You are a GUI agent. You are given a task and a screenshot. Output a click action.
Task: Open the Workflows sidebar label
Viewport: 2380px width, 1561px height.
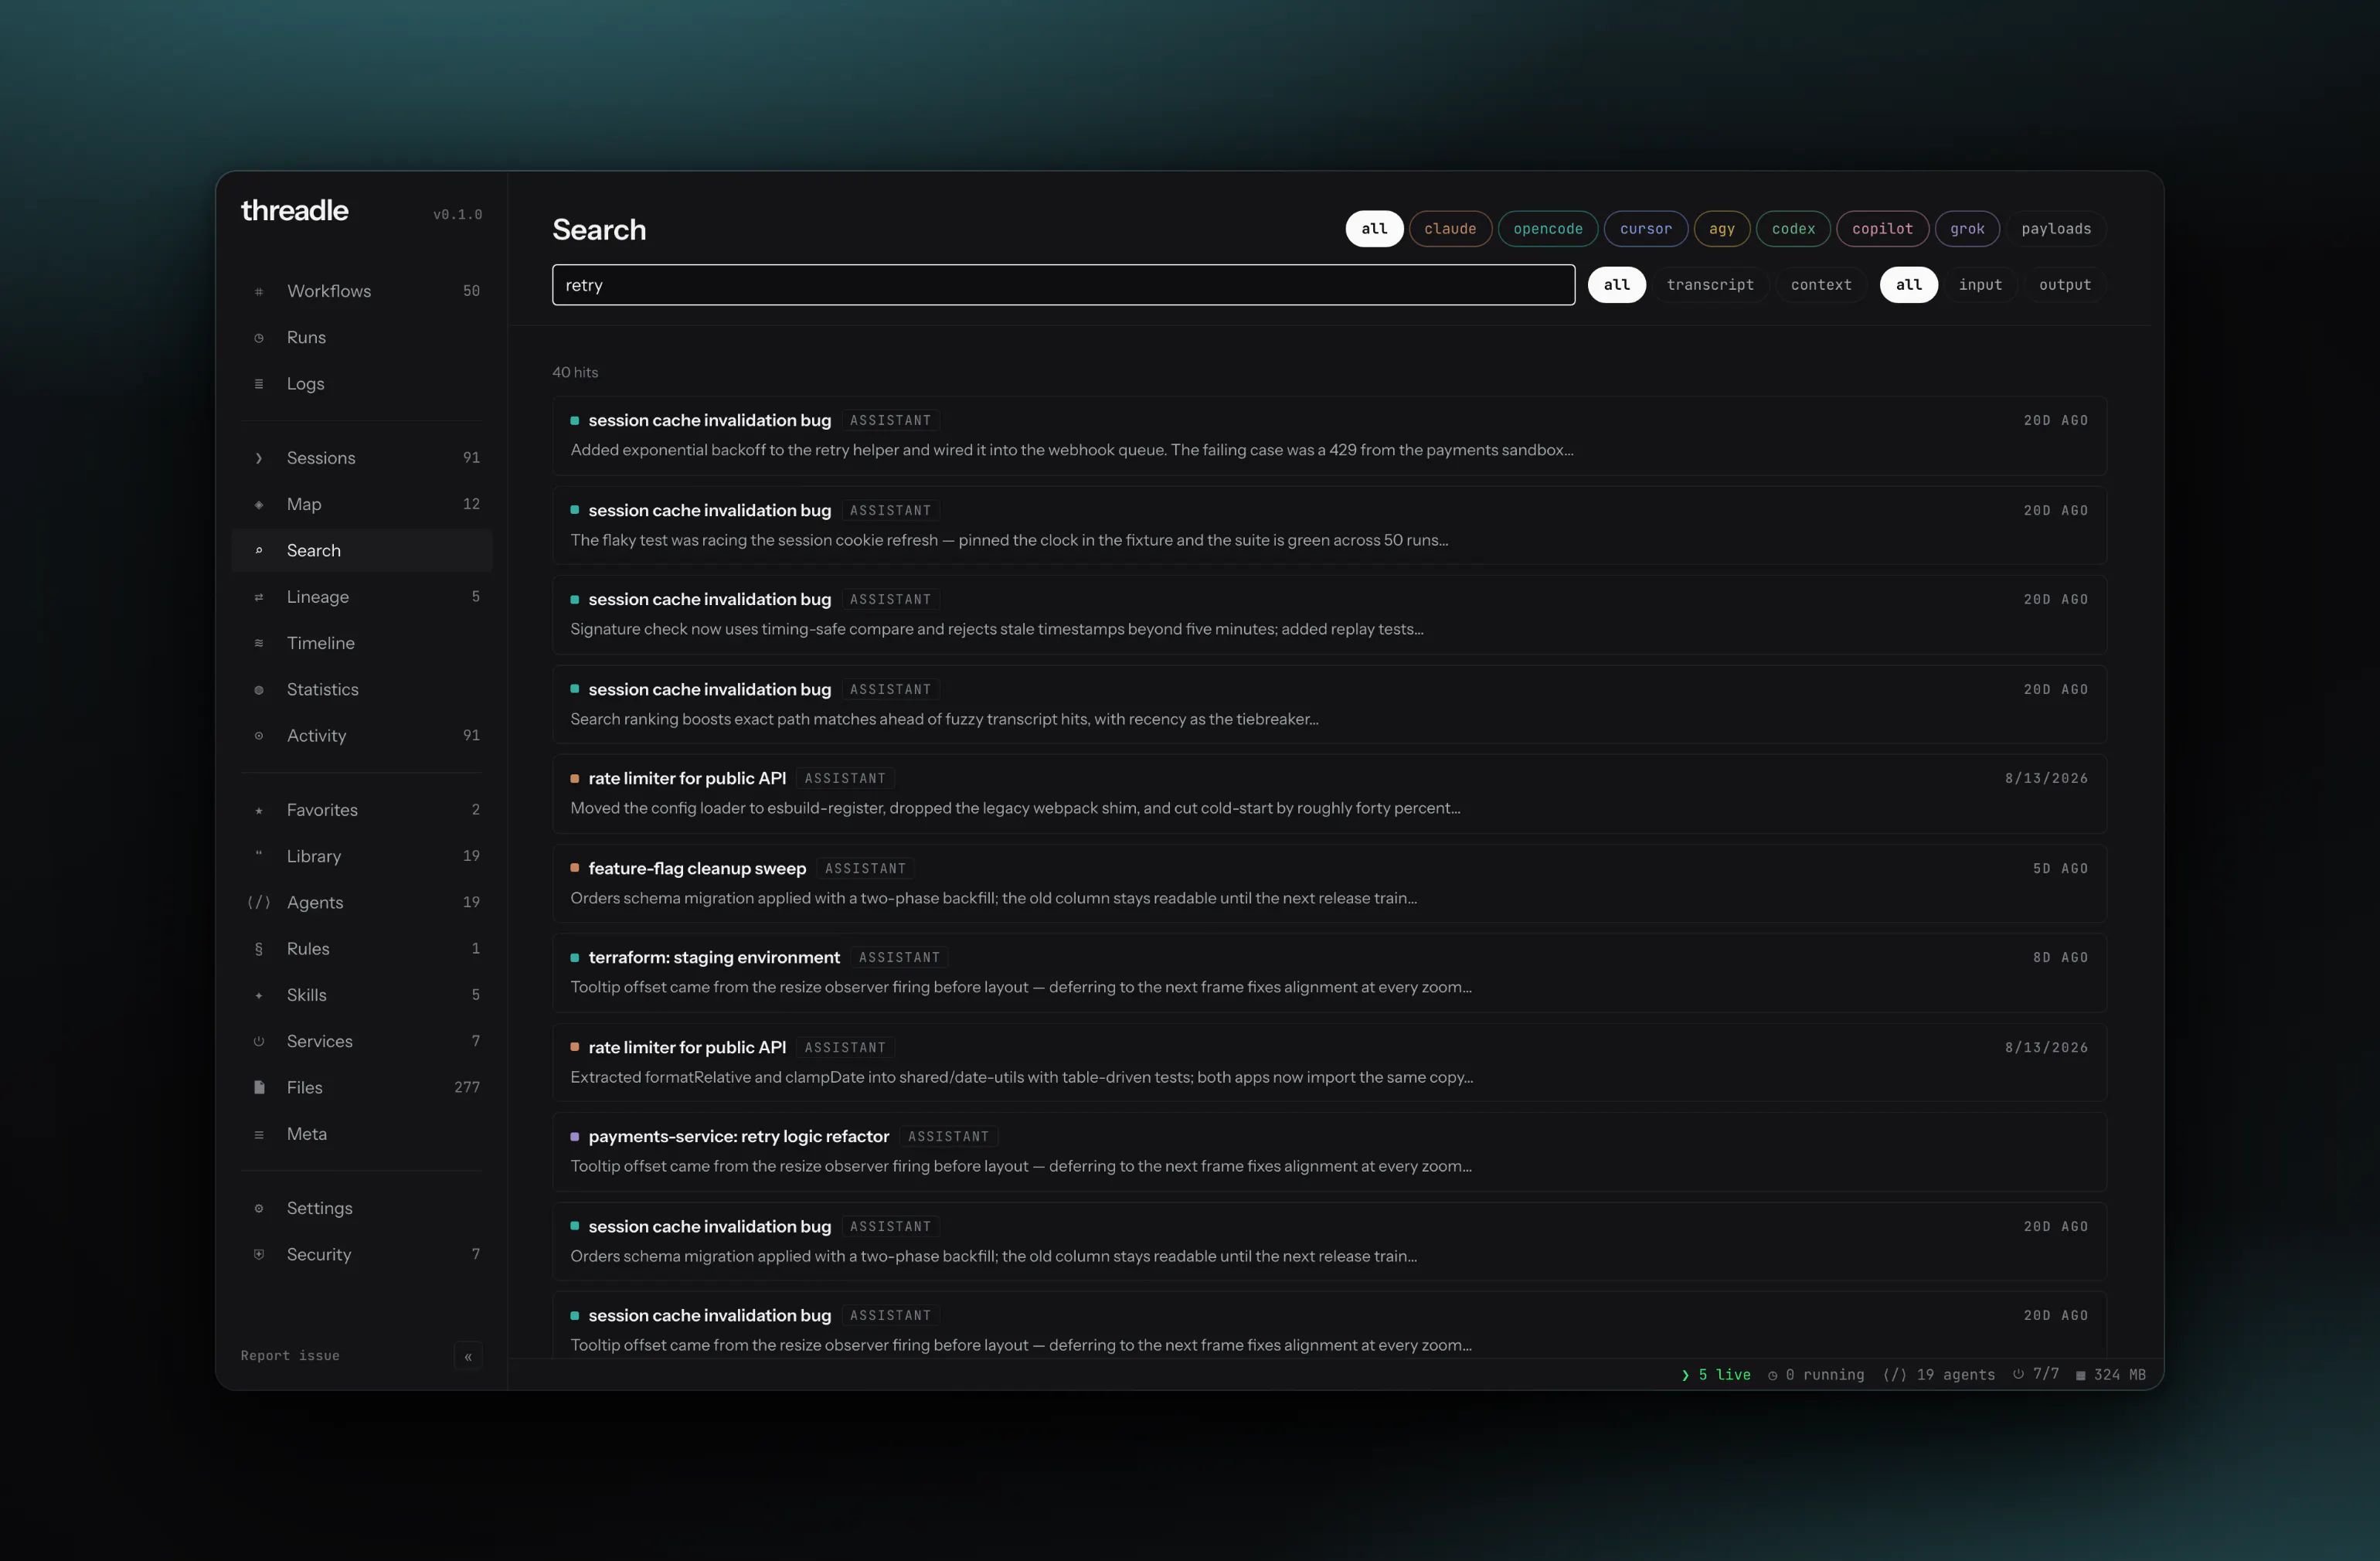pyautogui.click(x=329, y=291)
